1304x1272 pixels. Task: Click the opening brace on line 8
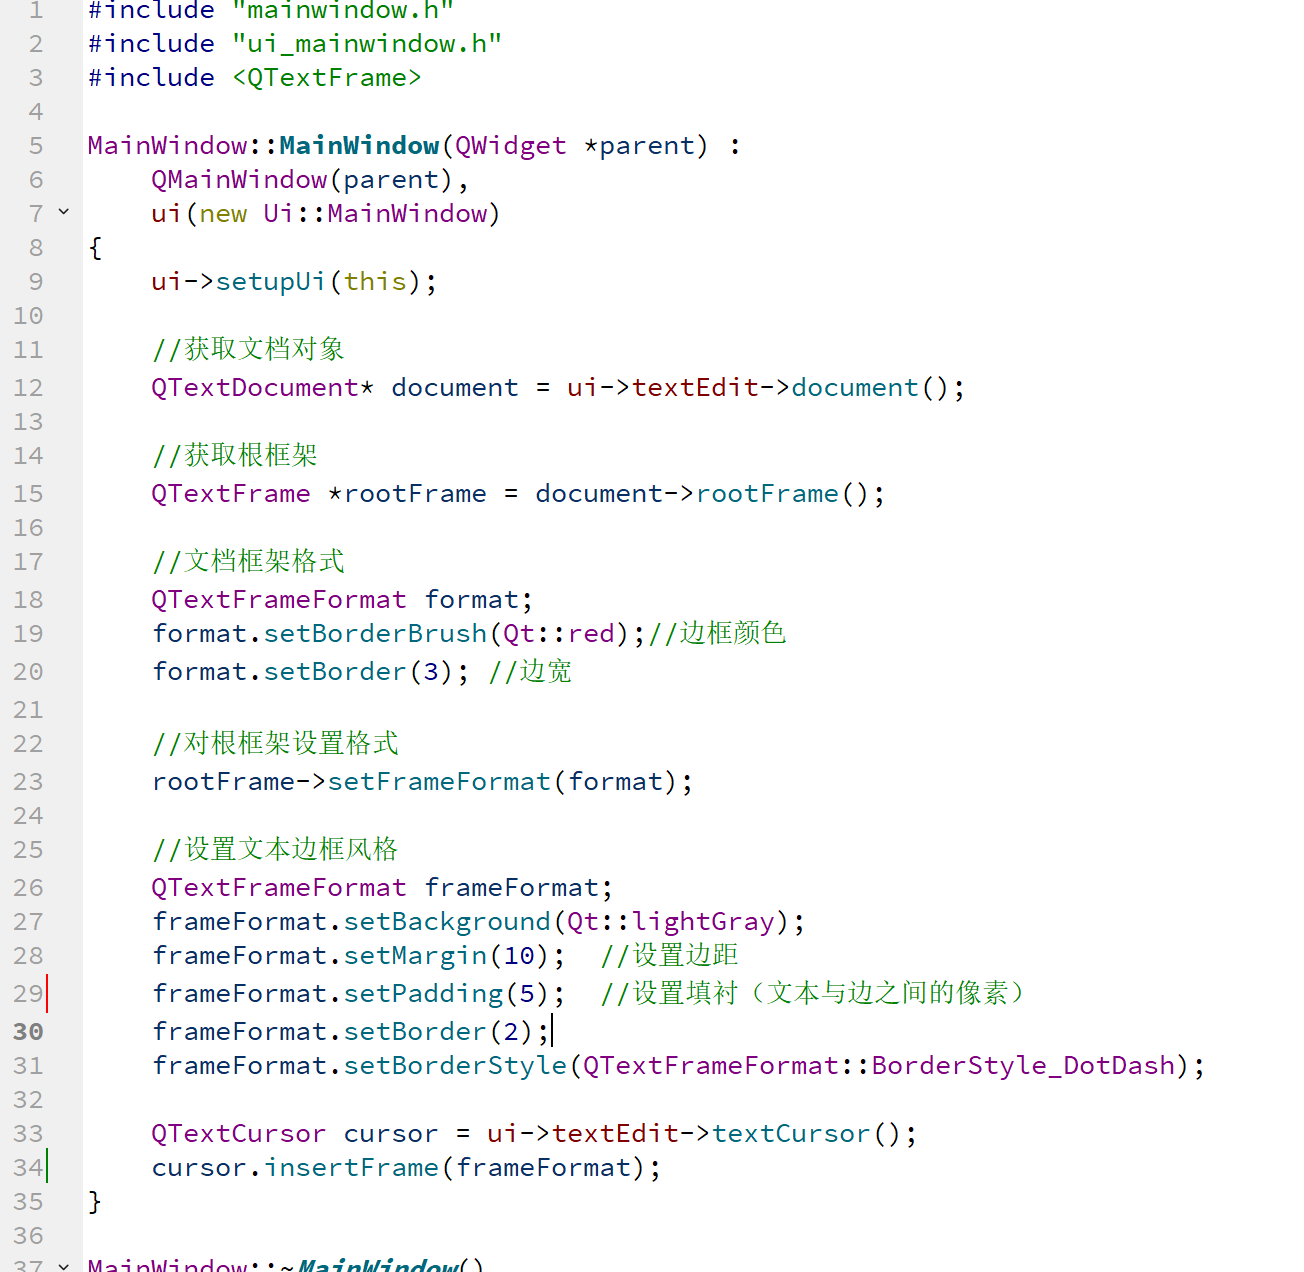coord(95,248)
